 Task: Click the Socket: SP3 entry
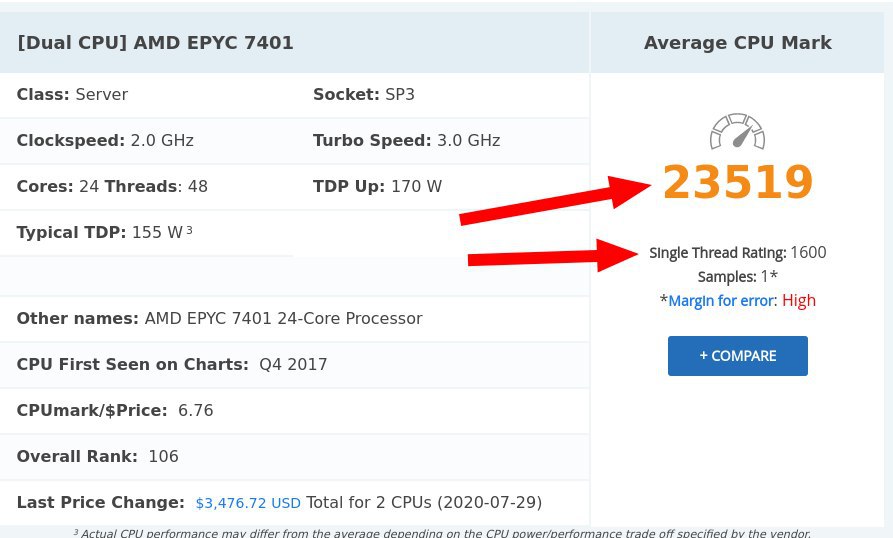click(x=364, y=95)
